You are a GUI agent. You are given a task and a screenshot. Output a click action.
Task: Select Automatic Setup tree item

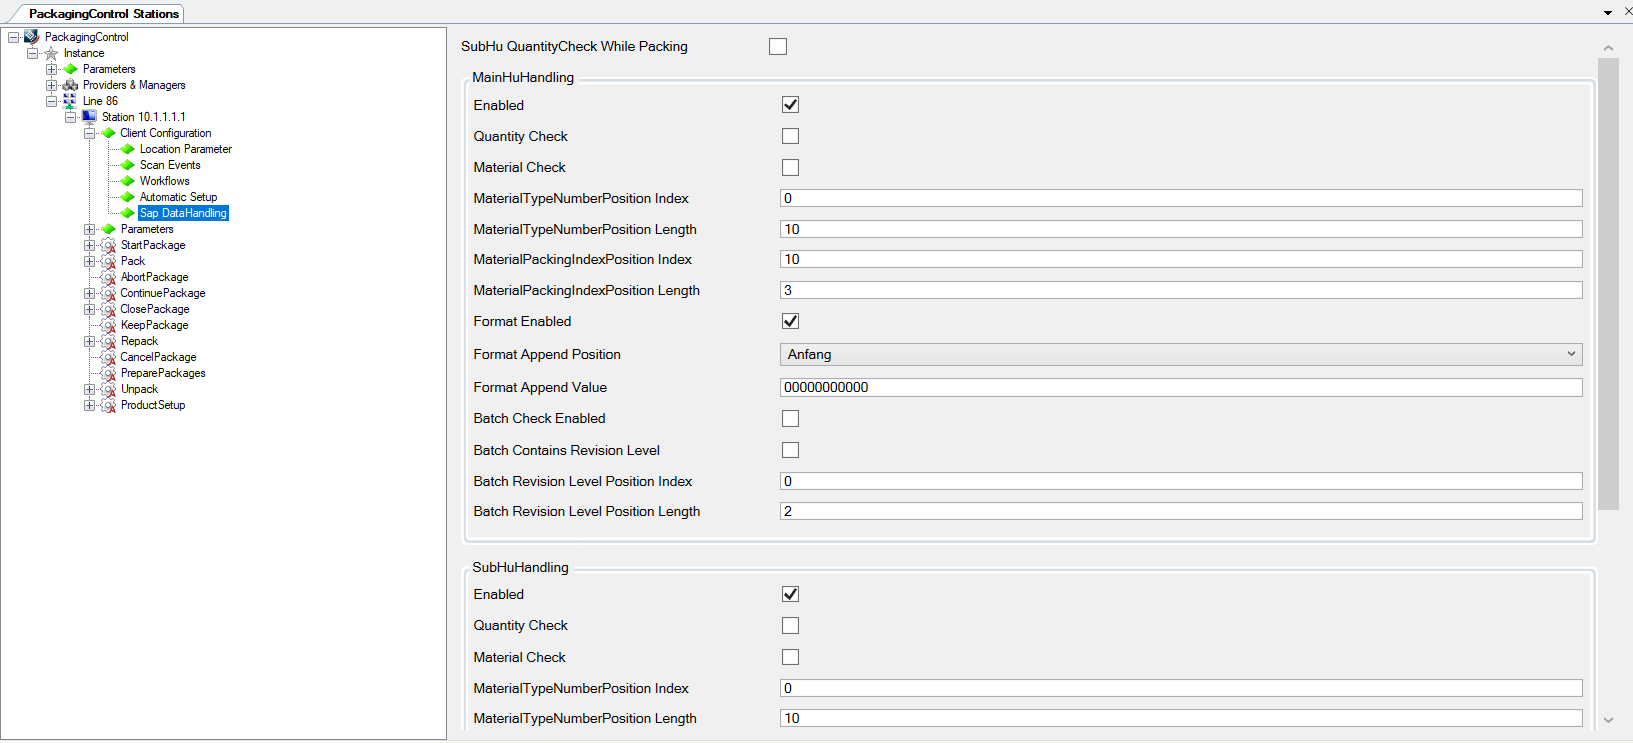pos(178,197)
